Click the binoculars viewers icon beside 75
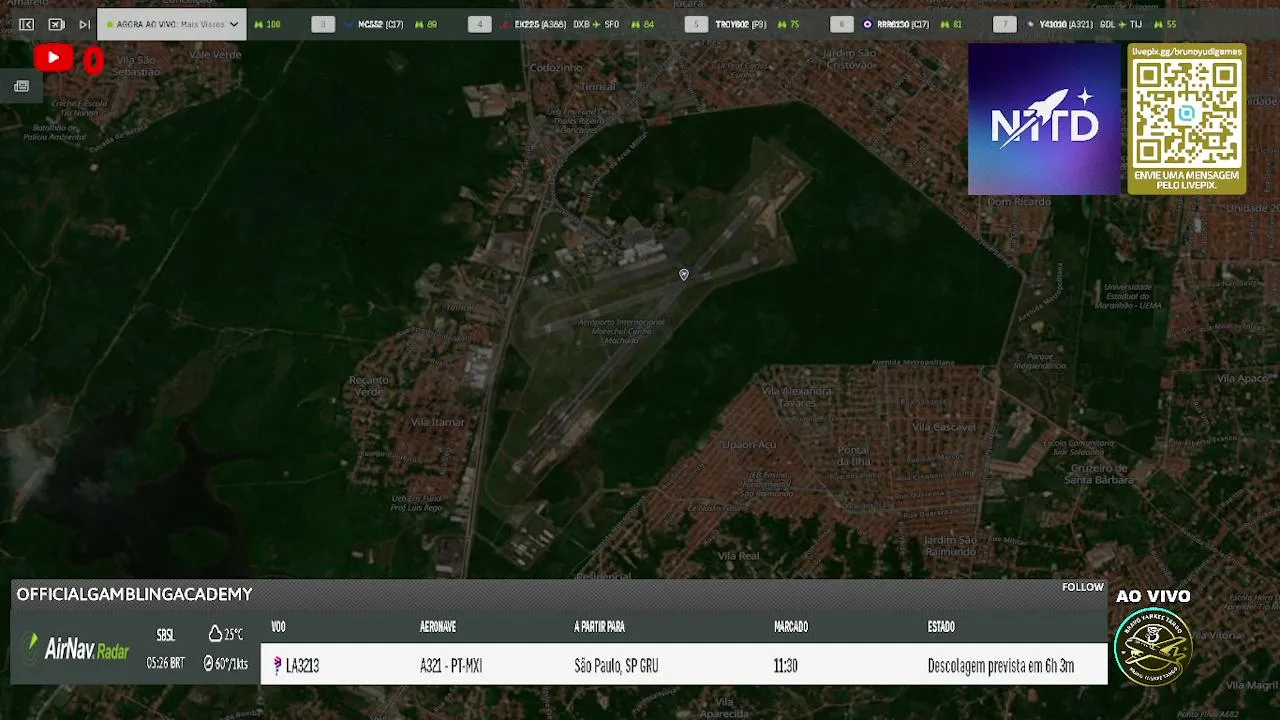 pos(782,24)
